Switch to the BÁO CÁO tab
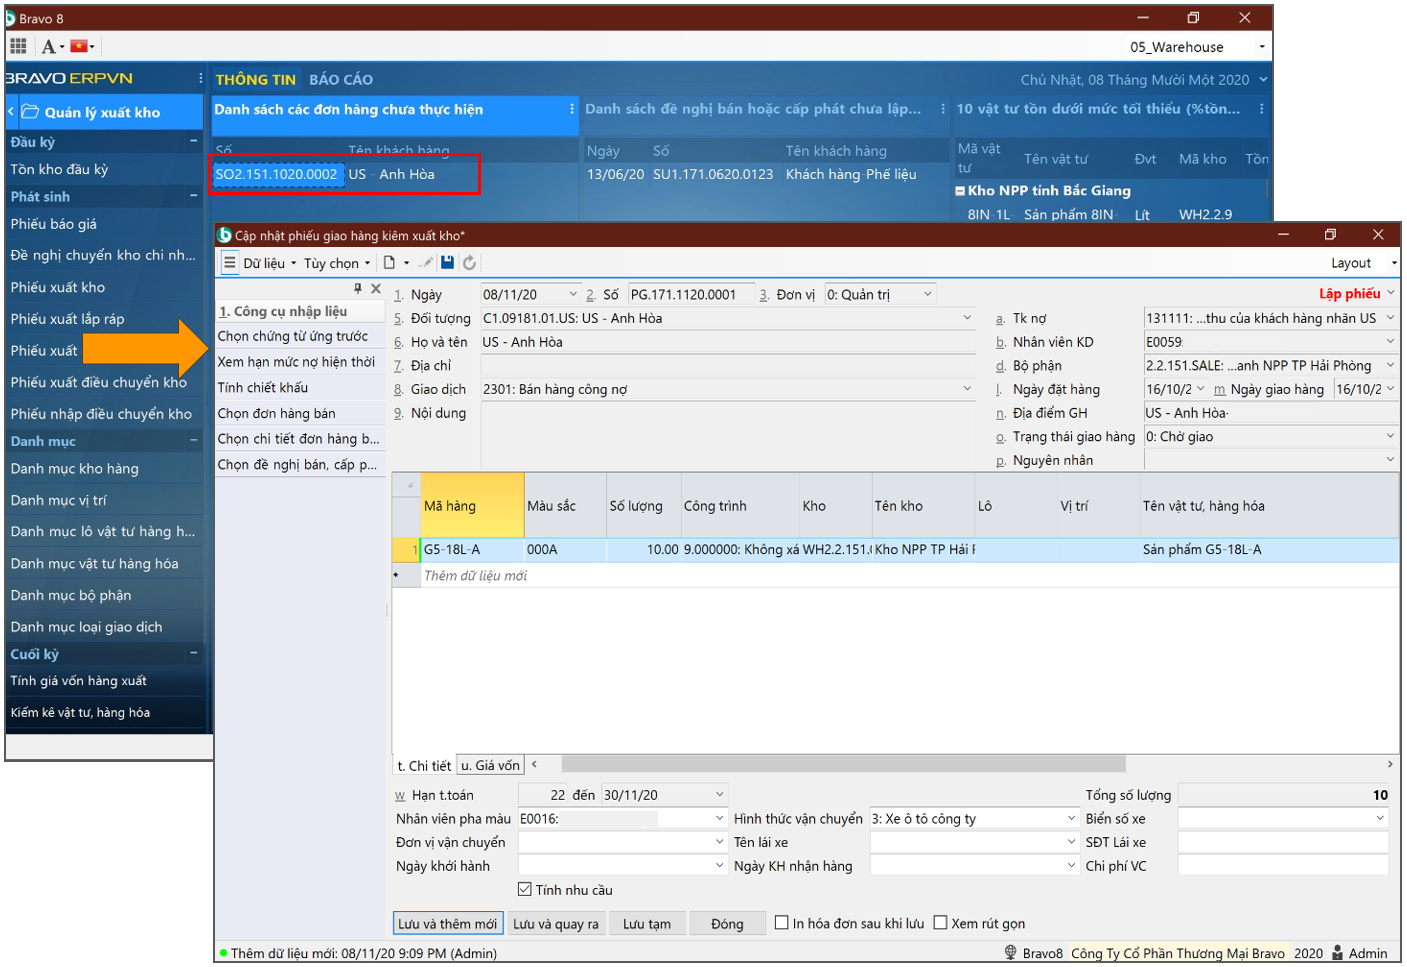The width and height of the screenshot is (1407, 967). tap(341, 79)
